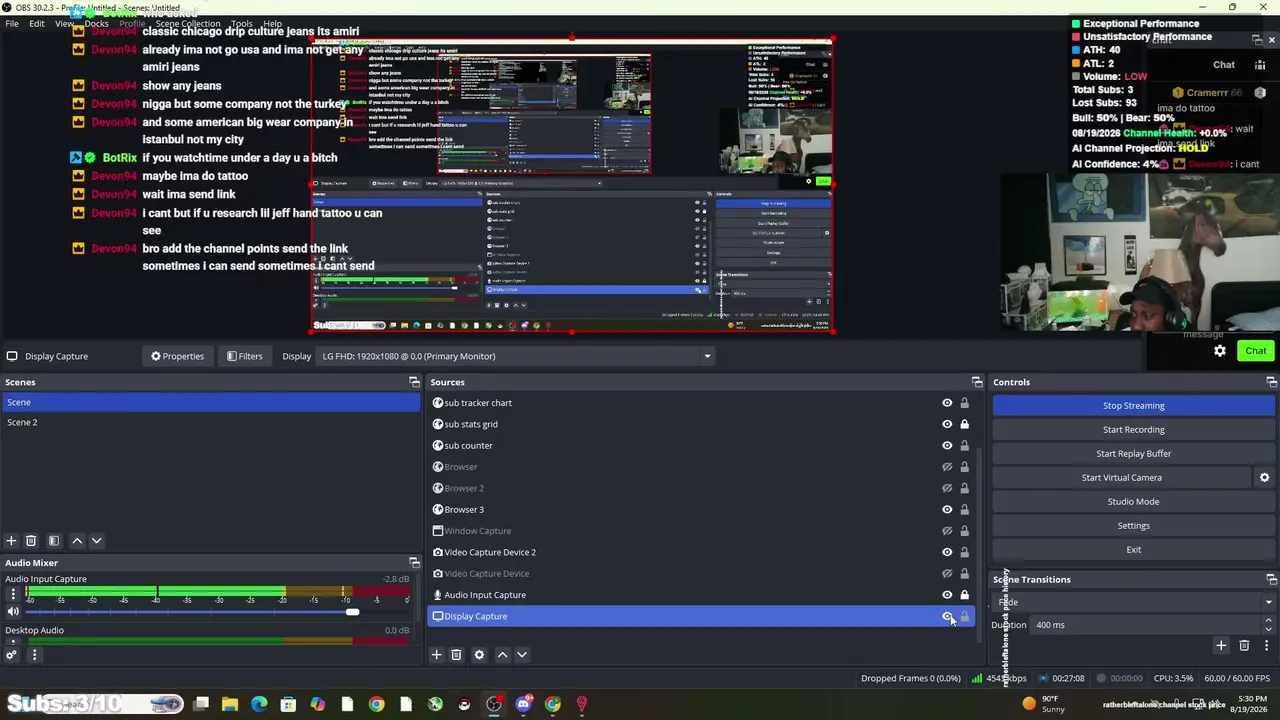Viewport: 1280px width, 720px height.
Task: Open Audio Mixer options menu at panel bottom
Action: point(34,655)
